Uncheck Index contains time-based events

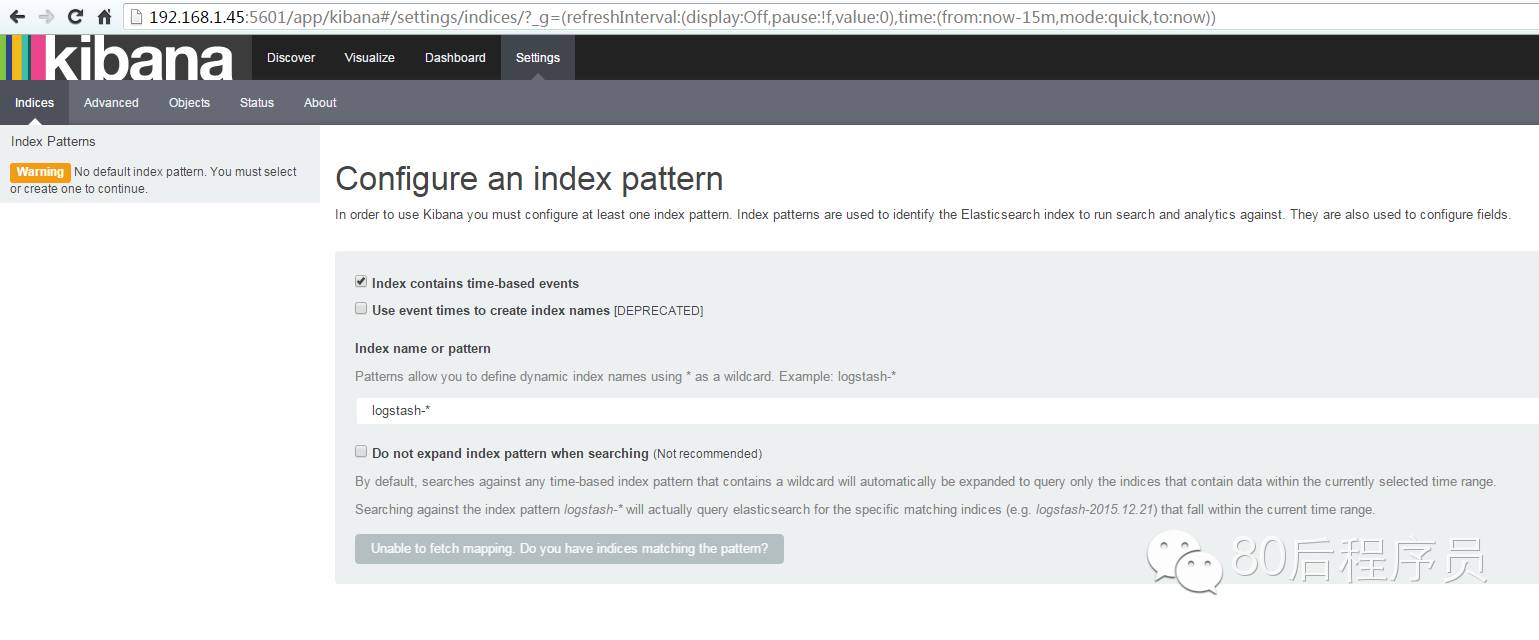[361, 282]
